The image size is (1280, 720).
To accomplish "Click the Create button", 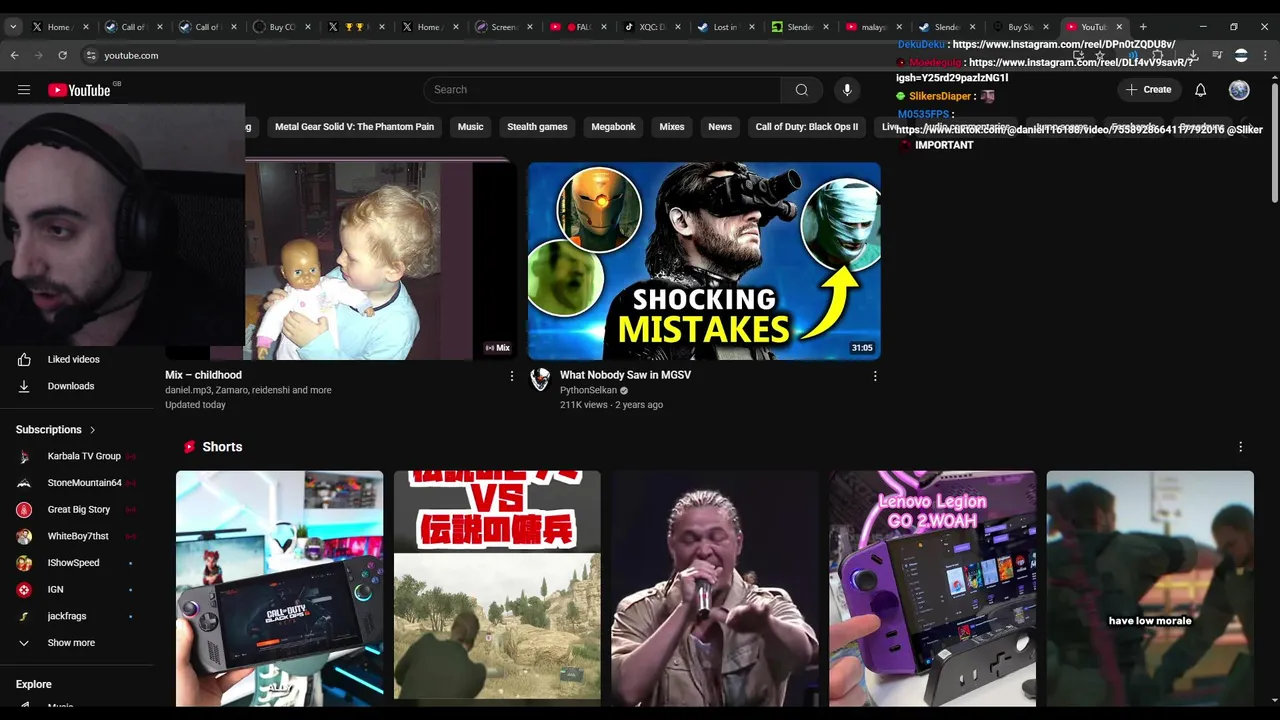I will (1148, 90).
